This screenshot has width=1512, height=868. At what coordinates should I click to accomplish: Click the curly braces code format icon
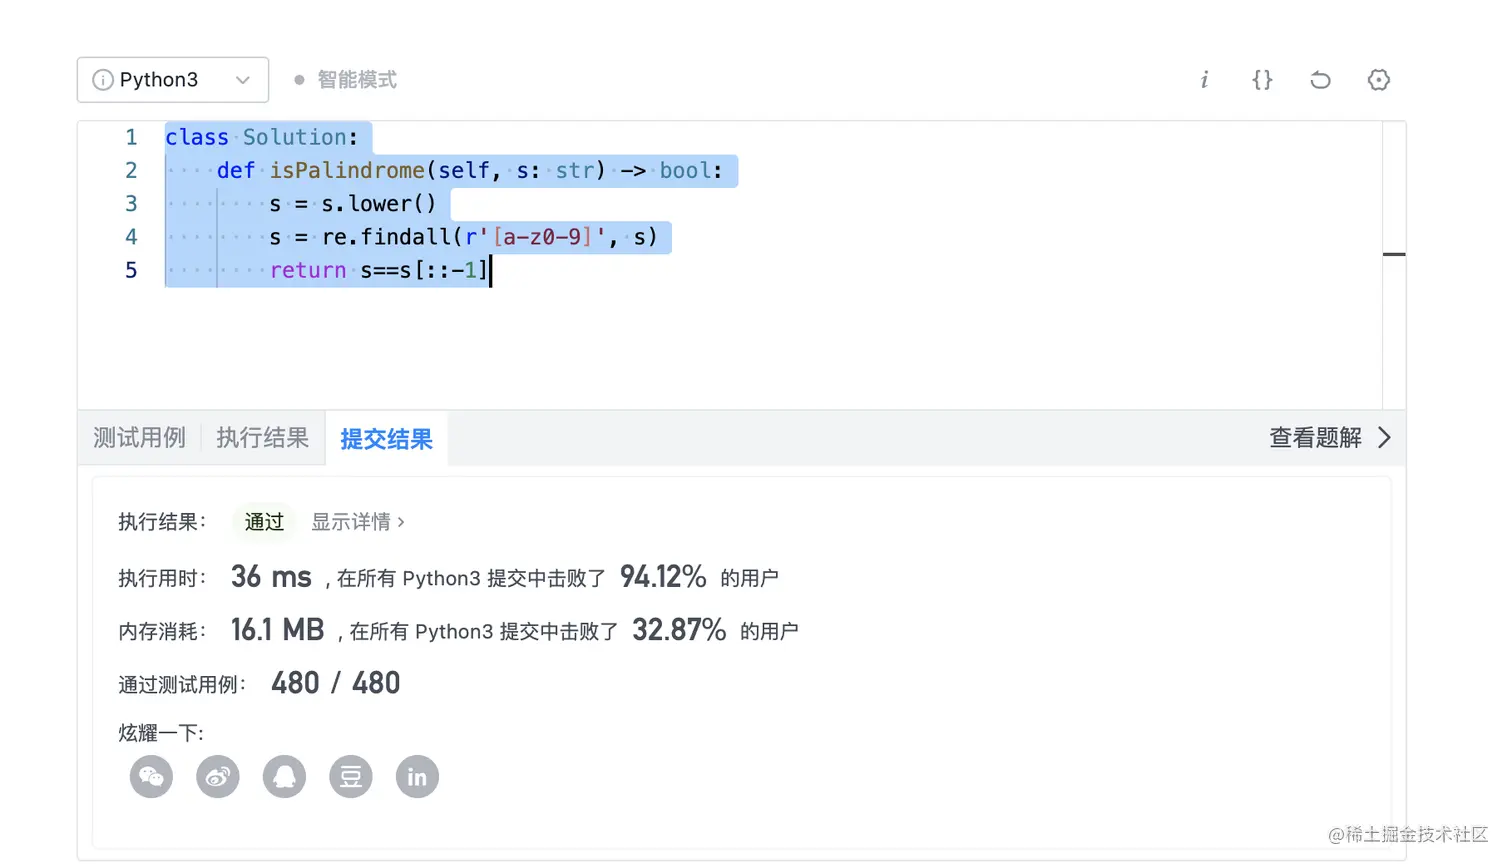(1262, 80)
